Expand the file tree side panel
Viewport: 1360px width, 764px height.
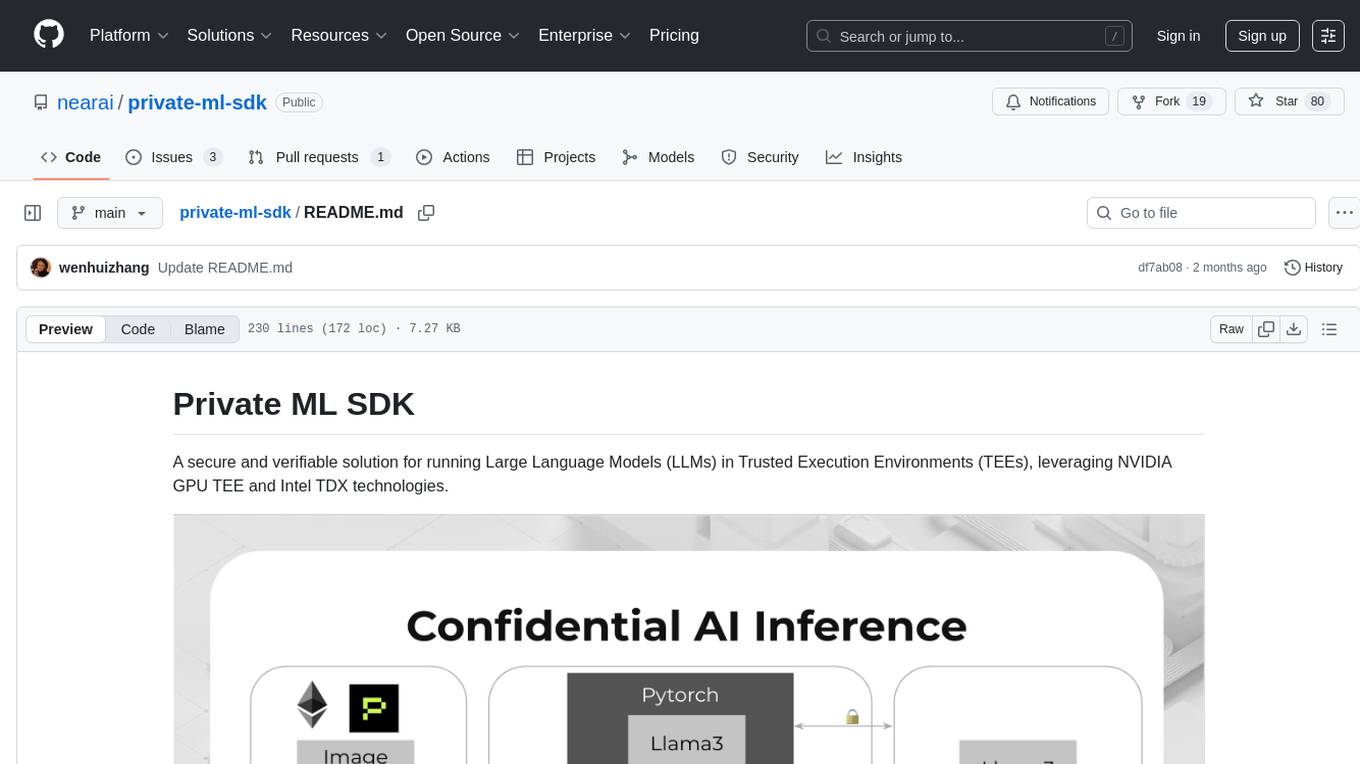coord(33,213)
